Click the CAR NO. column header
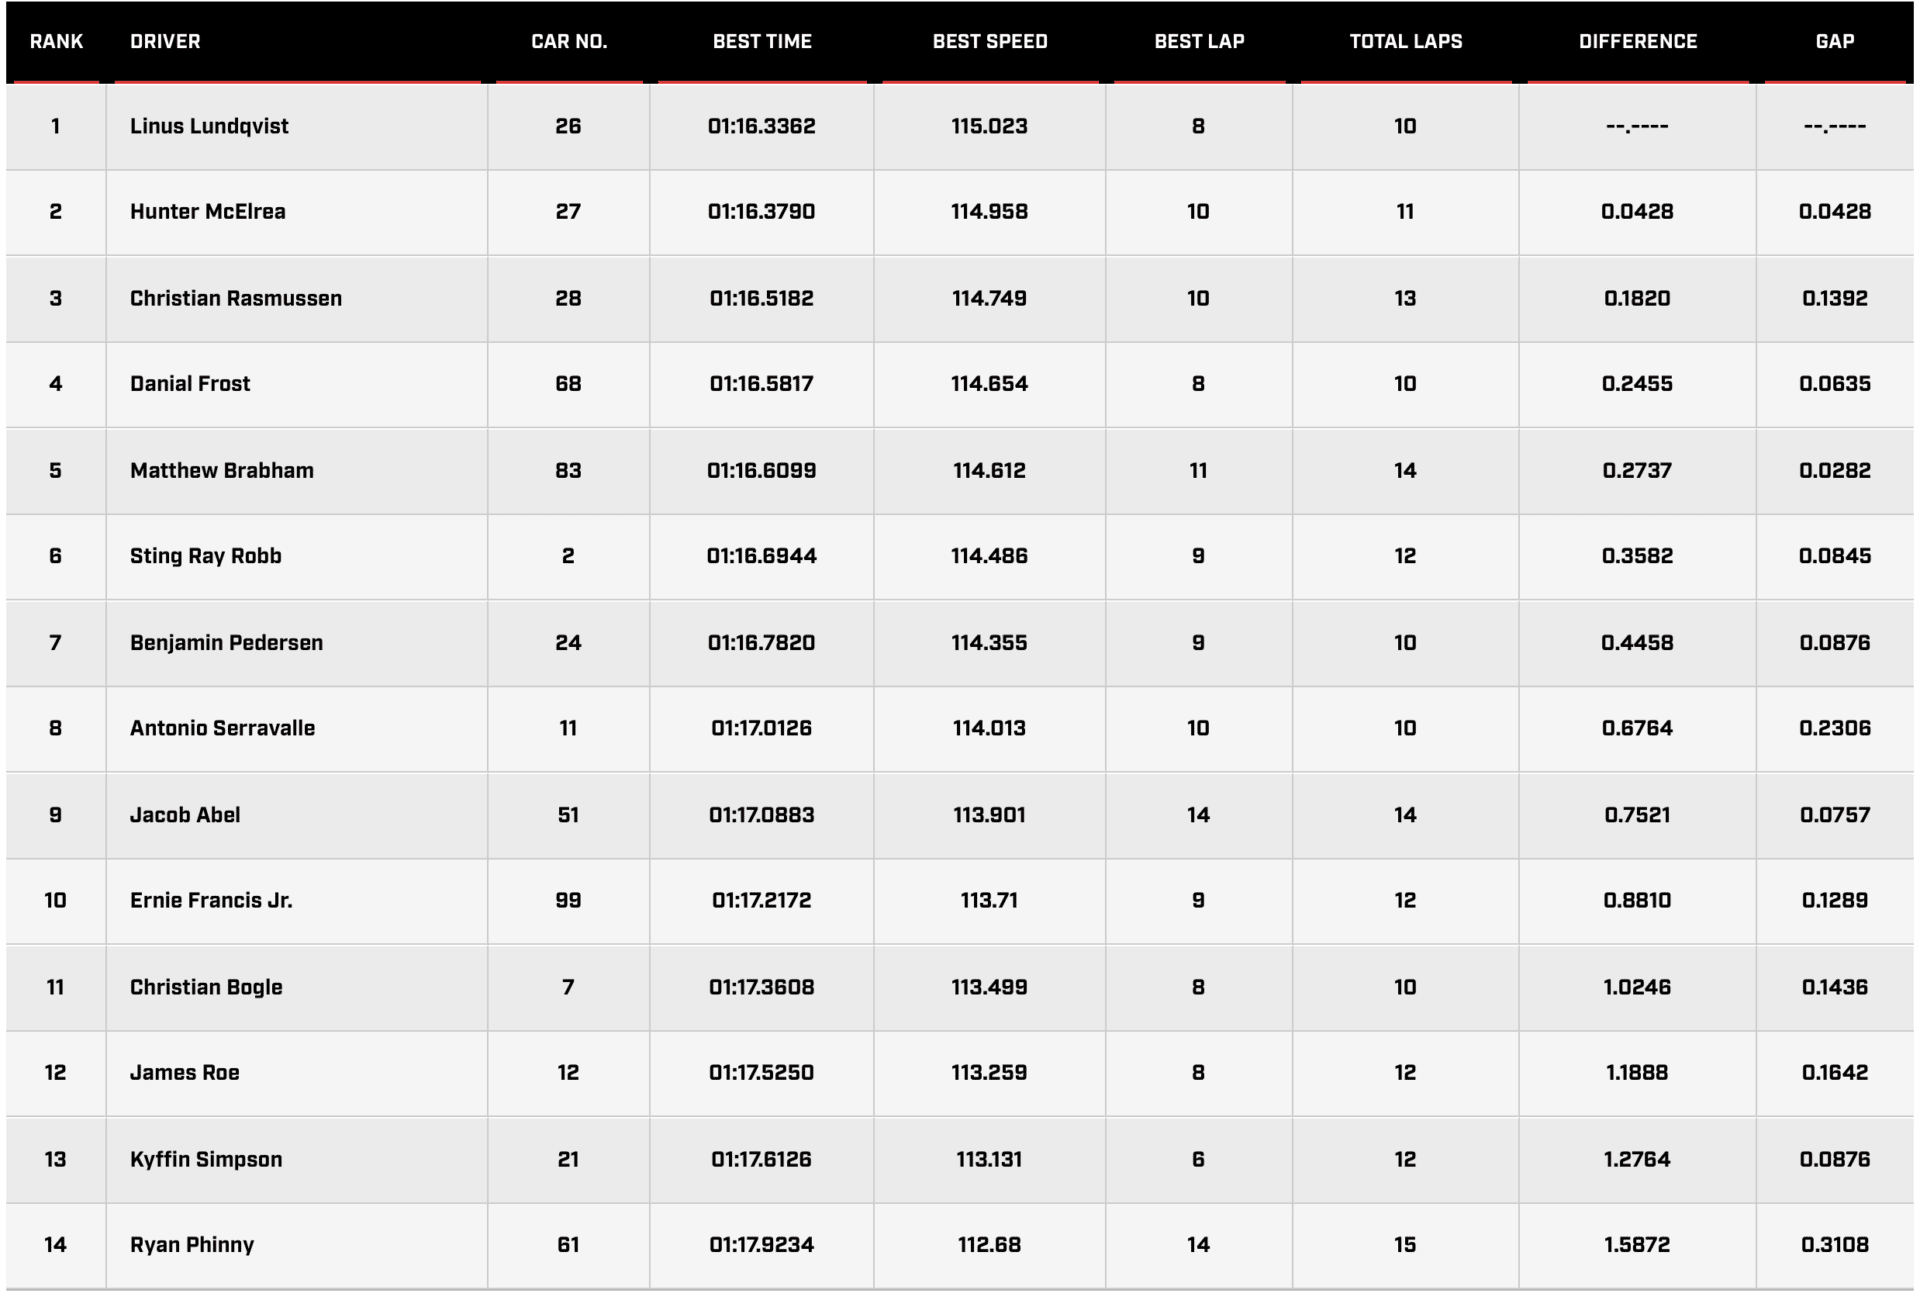This screenshot has height=1297, width=1920. tap(568, 42)
